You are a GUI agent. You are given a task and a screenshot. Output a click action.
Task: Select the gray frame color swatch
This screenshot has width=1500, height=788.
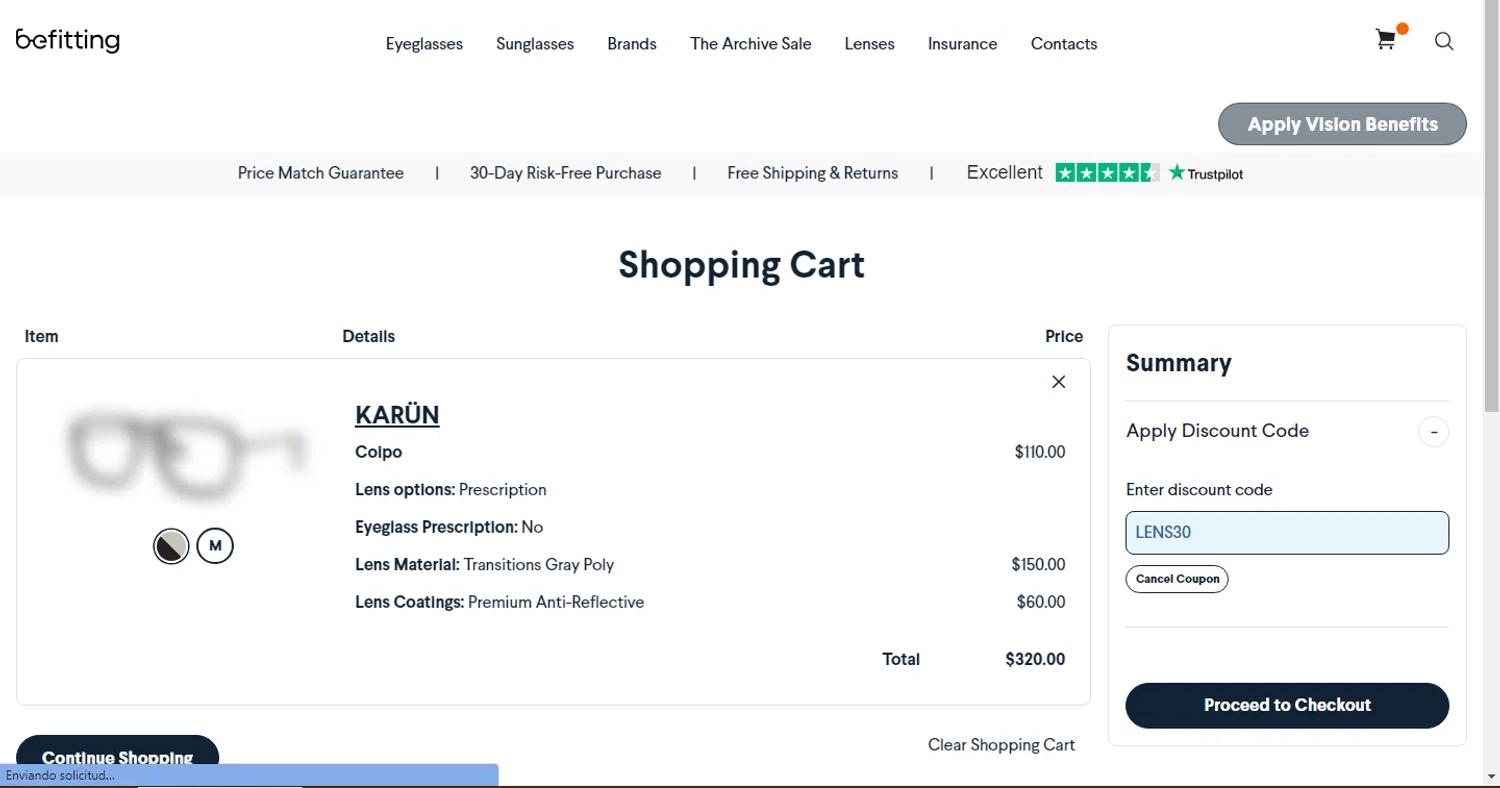(171, 546)
